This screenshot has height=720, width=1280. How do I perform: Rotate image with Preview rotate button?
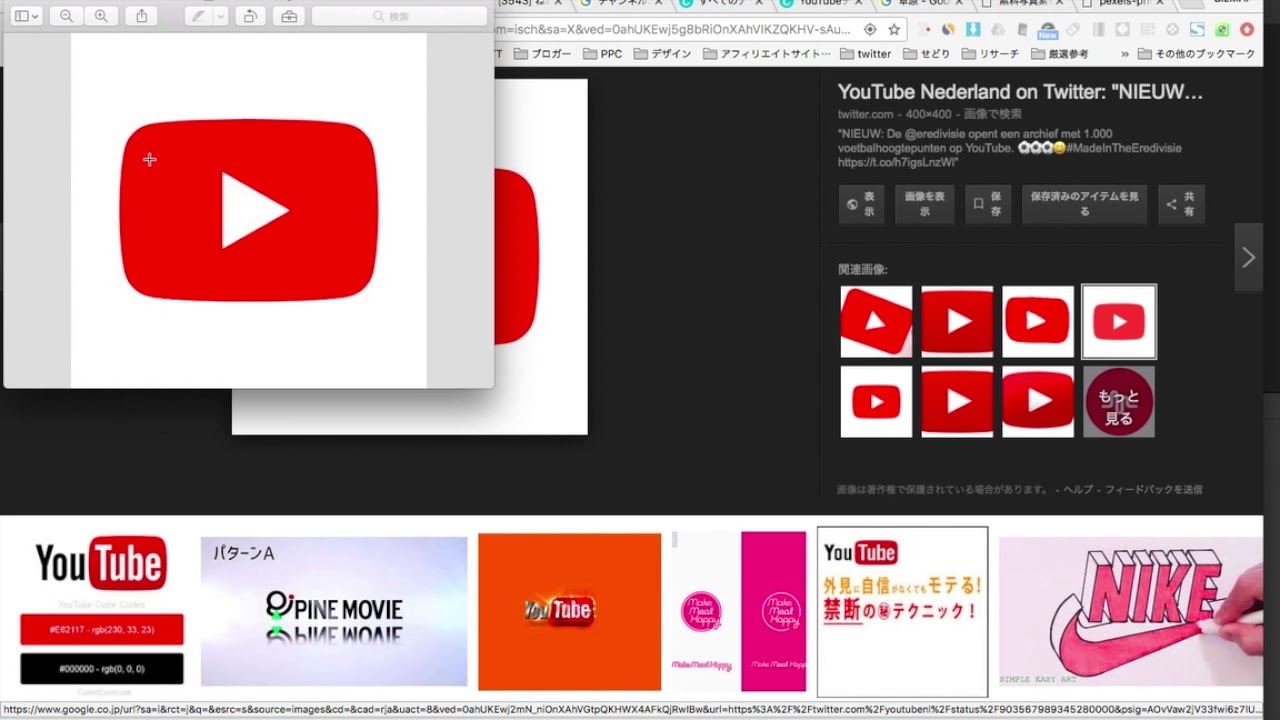250,16
